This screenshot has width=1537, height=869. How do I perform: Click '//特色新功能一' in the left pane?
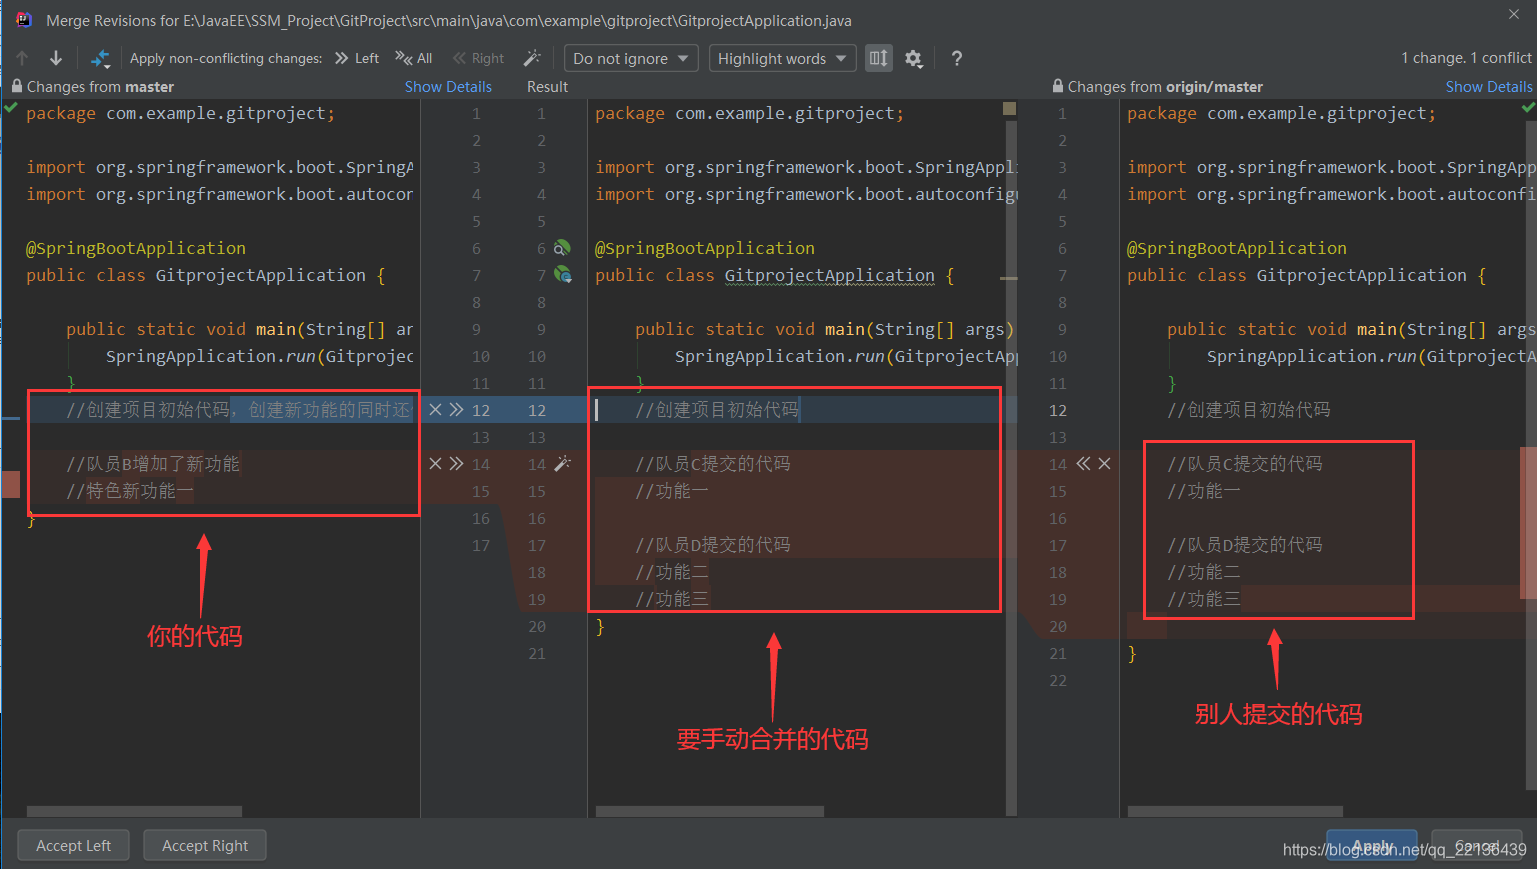tap(130, 491)
